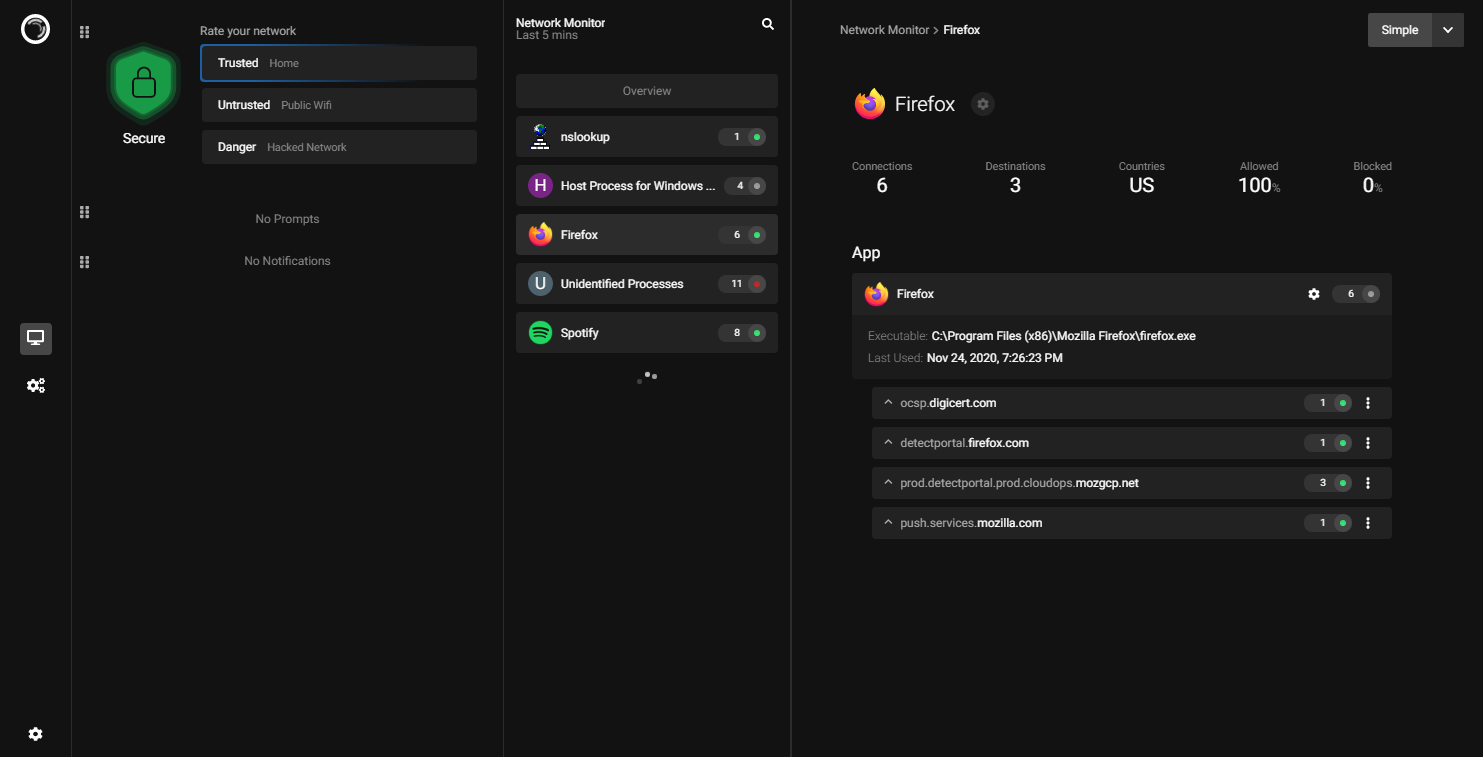Open the Host Process for Windows entry
Screen dimensions: 1483x757
tap(647, 186)
